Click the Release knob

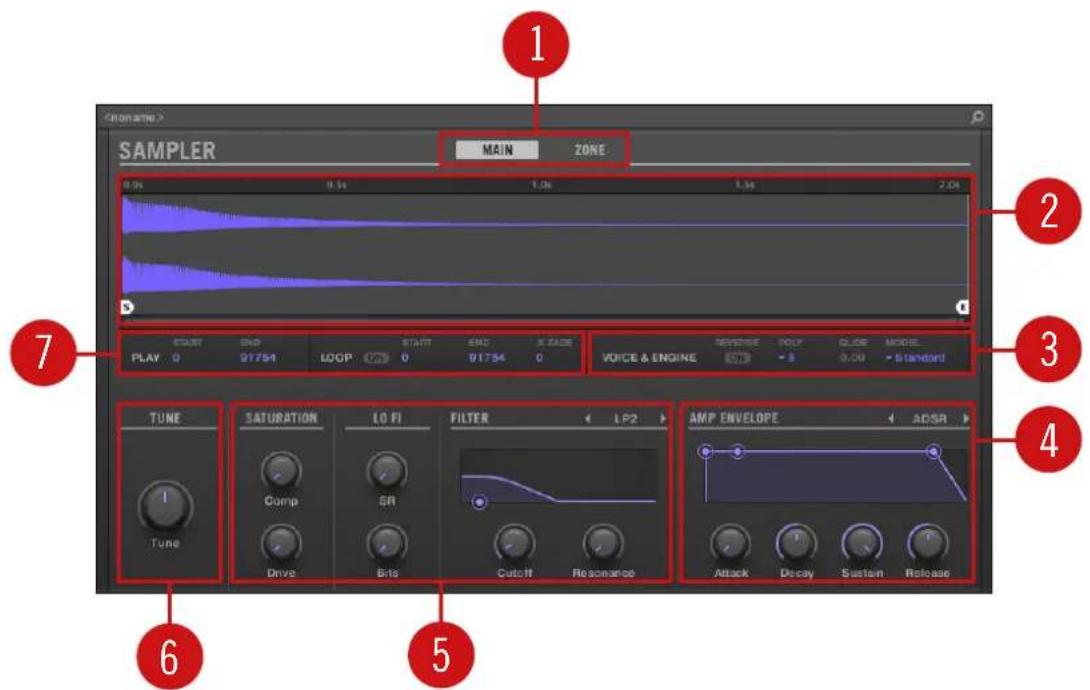[927, 543]
